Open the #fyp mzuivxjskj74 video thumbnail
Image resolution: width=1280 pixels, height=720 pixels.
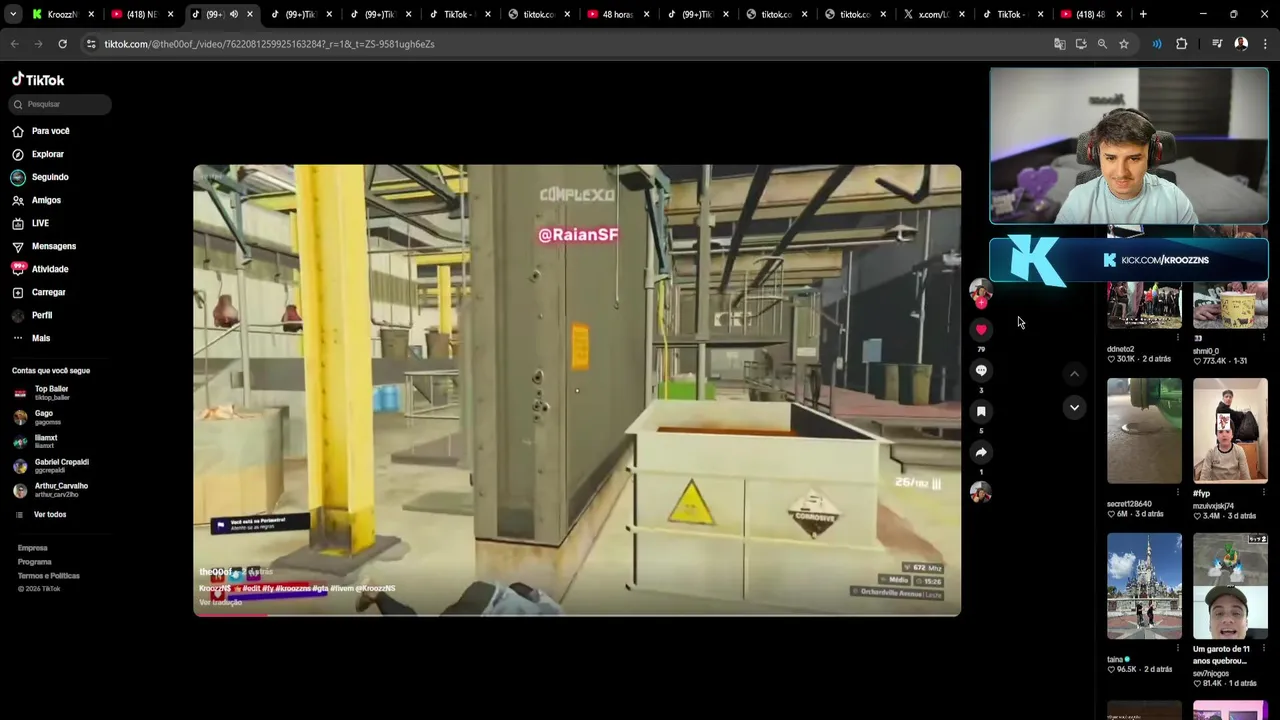pos(1230,431)
